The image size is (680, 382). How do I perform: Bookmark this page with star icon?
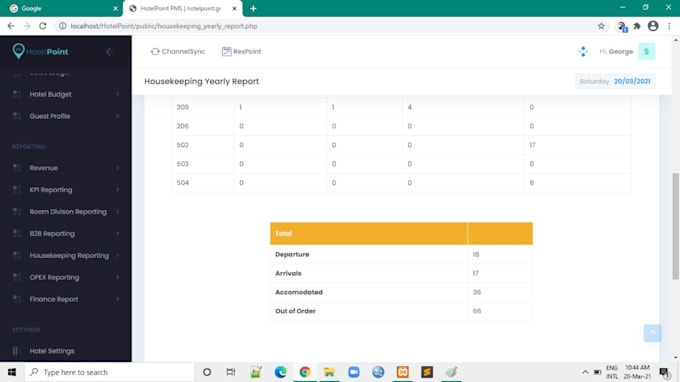point(601,26)
